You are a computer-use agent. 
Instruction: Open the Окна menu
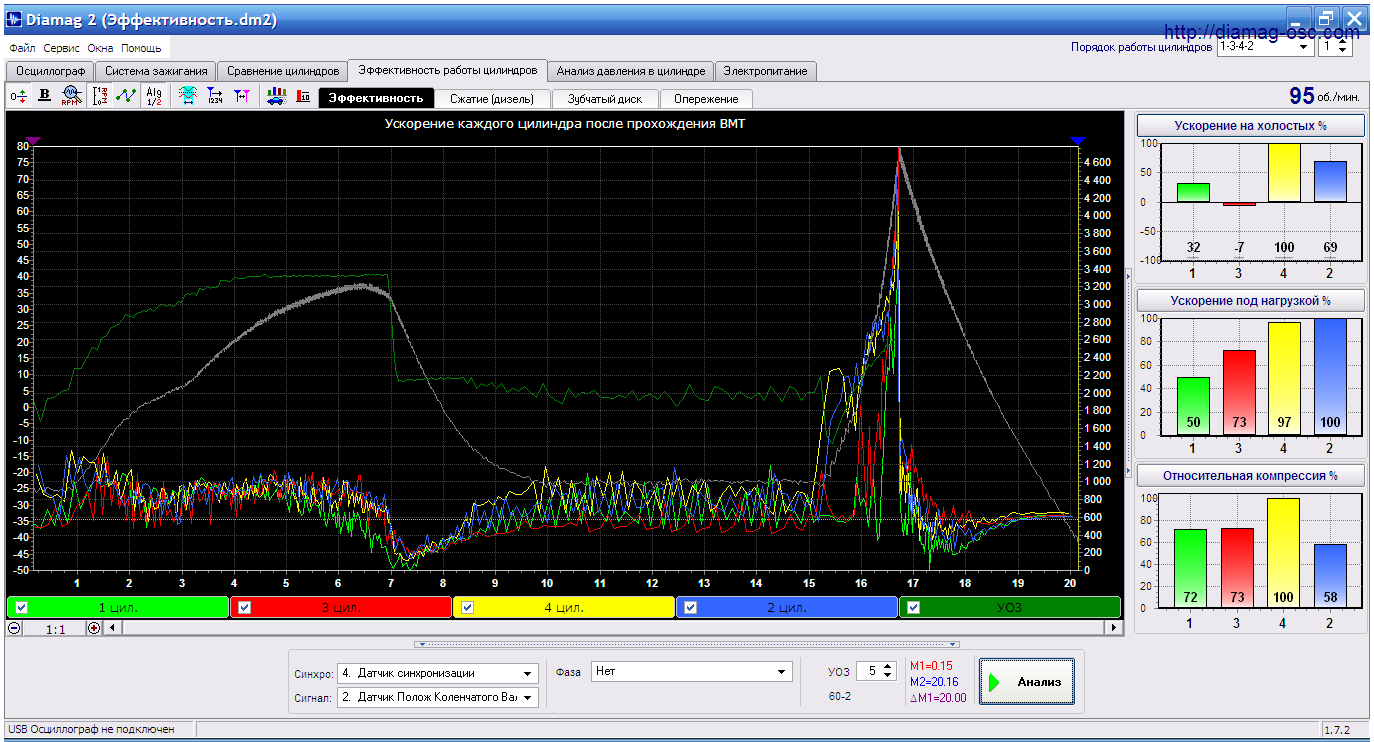100,48
